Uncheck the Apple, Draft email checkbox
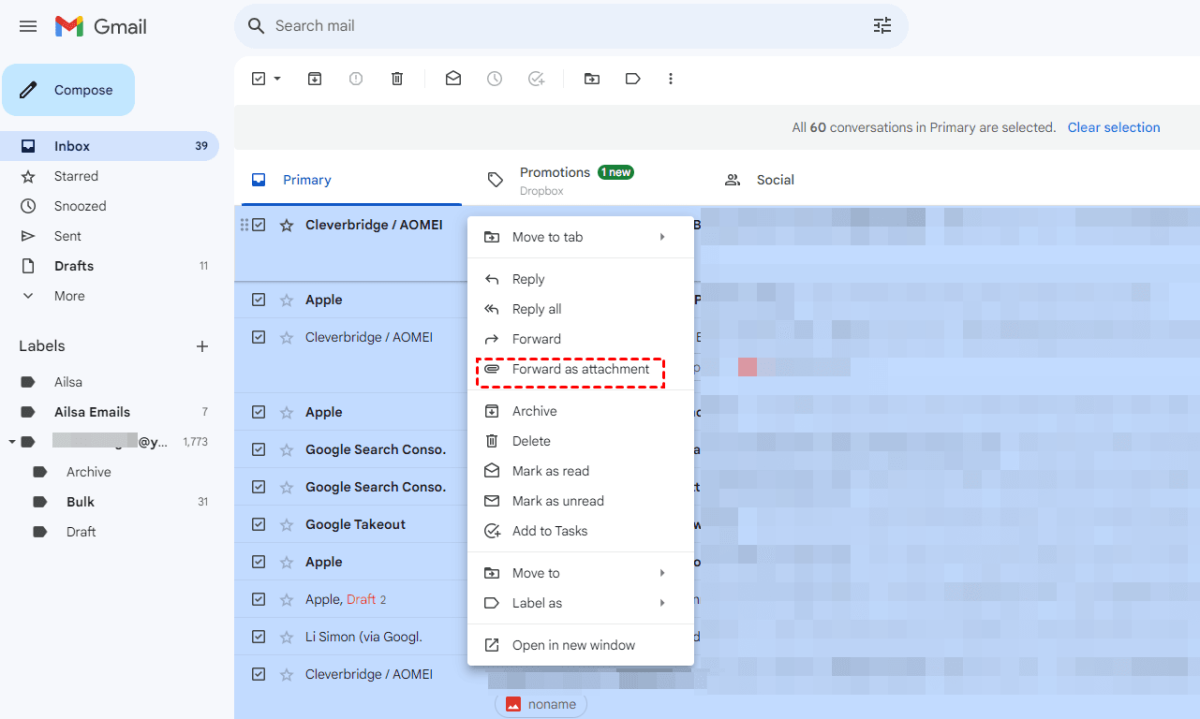The height and width of the screenshot is (719, 1200). [259, 599]
